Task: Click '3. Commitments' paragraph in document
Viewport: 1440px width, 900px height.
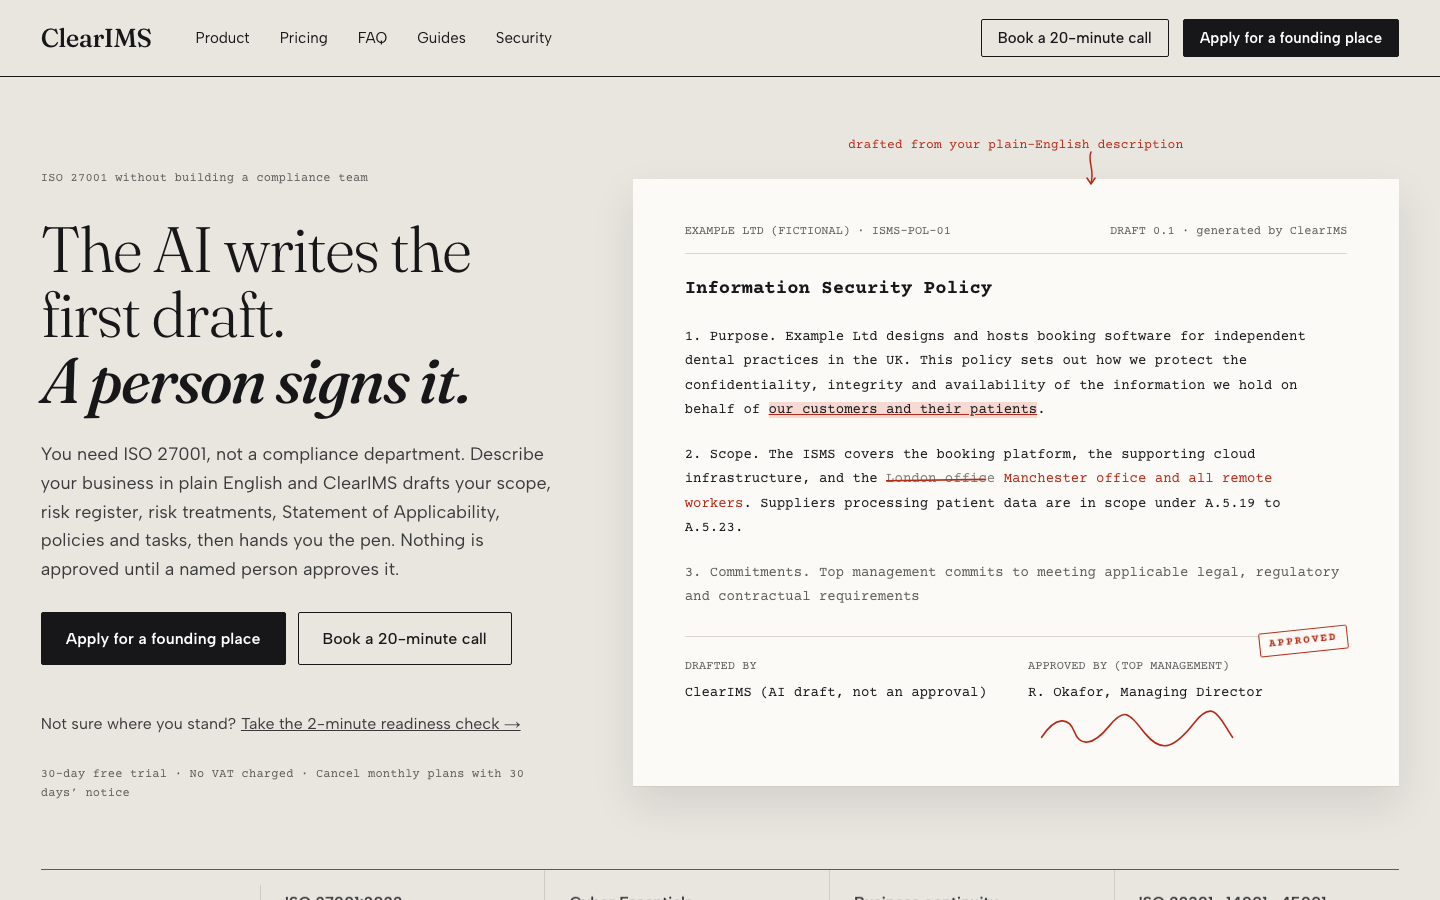Action: pyautogui.click(x=1012, y=584)
